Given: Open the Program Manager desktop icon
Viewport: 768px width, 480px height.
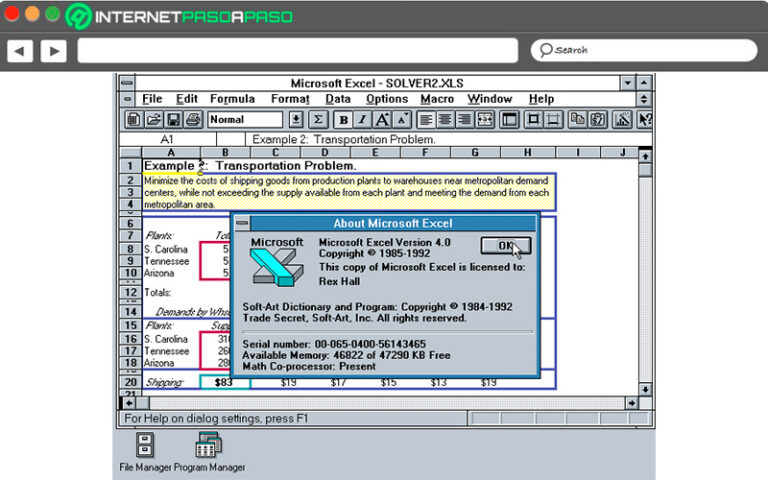Looking at the screenshot, I should click(x=209, y=445).
